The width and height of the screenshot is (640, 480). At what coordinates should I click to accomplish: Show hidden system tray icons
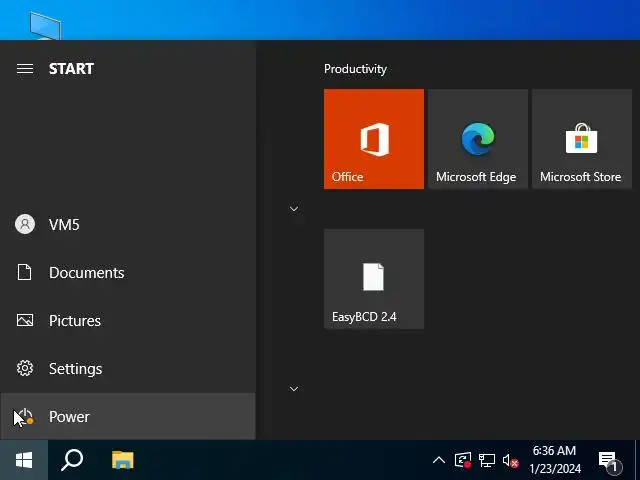point(439,460)
